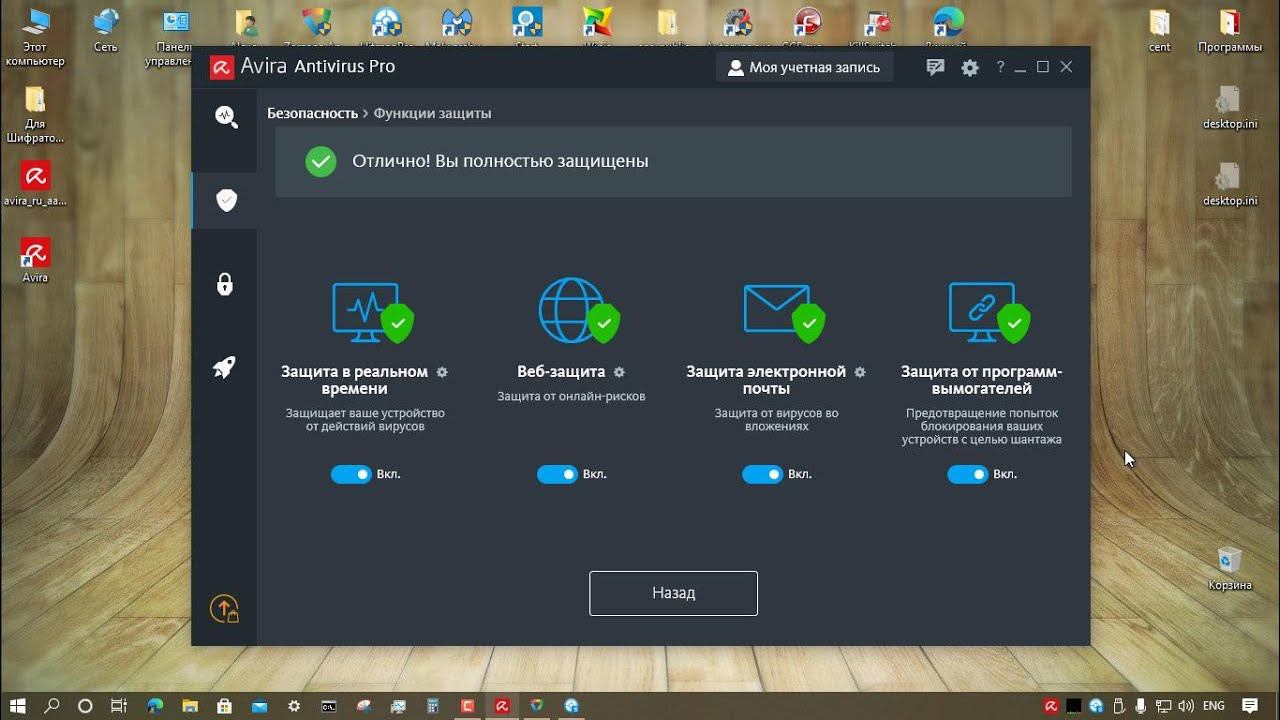Open settings gear next to Веб-защита
The height and width of the screenshot is (720, 1280).
(619, 372)
